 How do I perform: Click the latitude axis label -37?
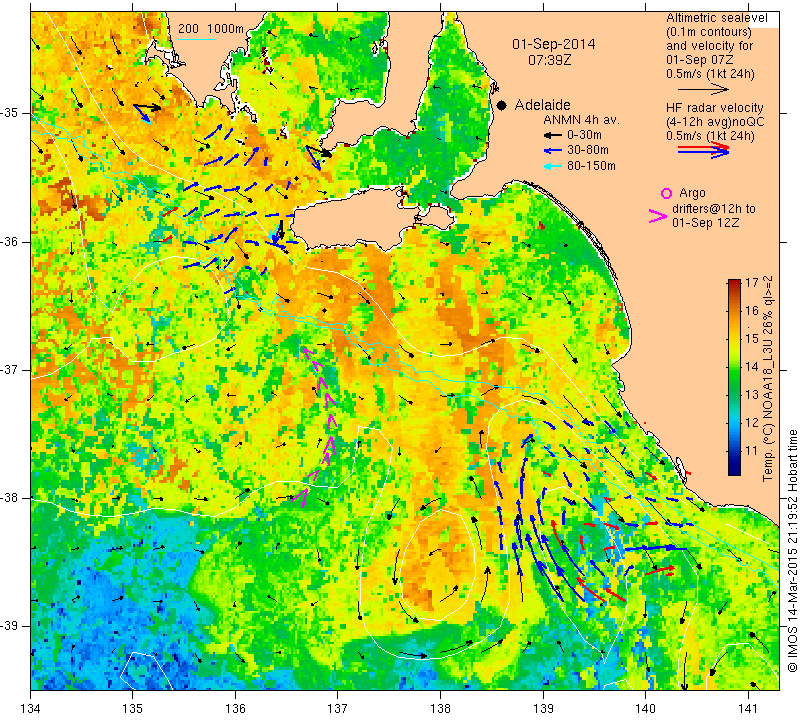[11, 369]
